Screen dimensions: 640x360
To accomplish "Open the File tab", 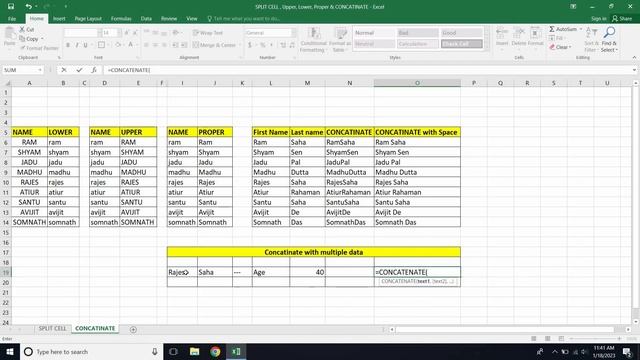I will [12, 19].
